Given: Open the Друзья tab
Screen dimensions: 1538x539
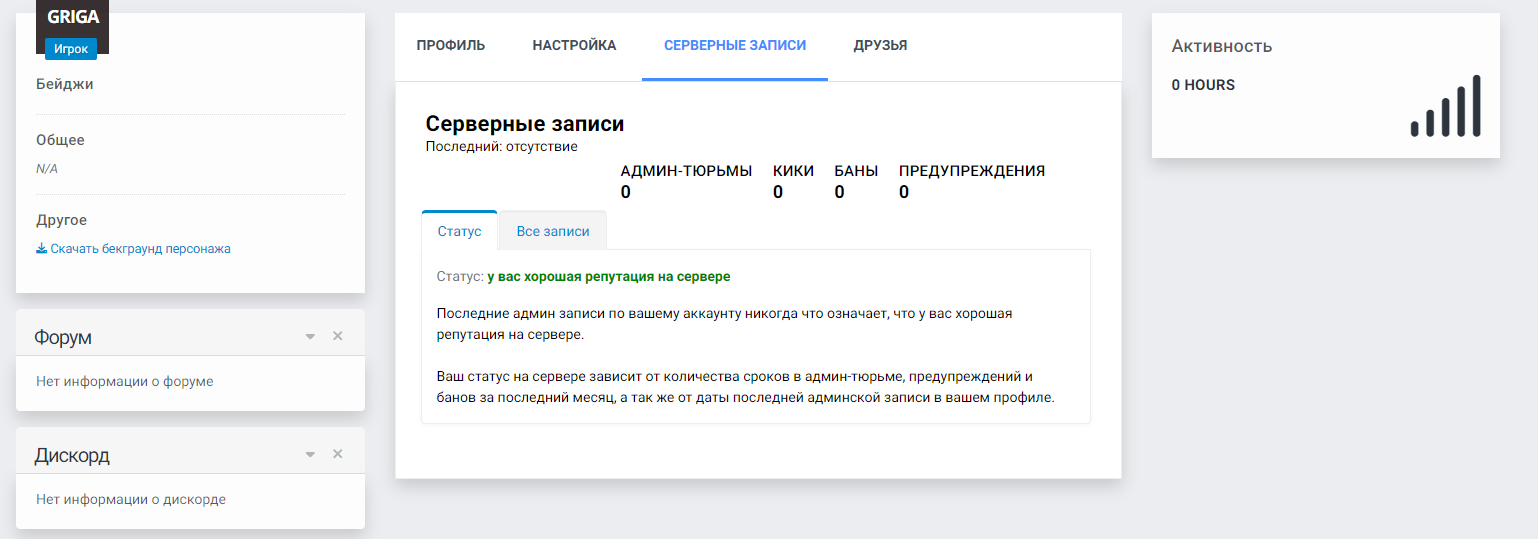Looking at the screenshot, I should [x=880, y=45].
